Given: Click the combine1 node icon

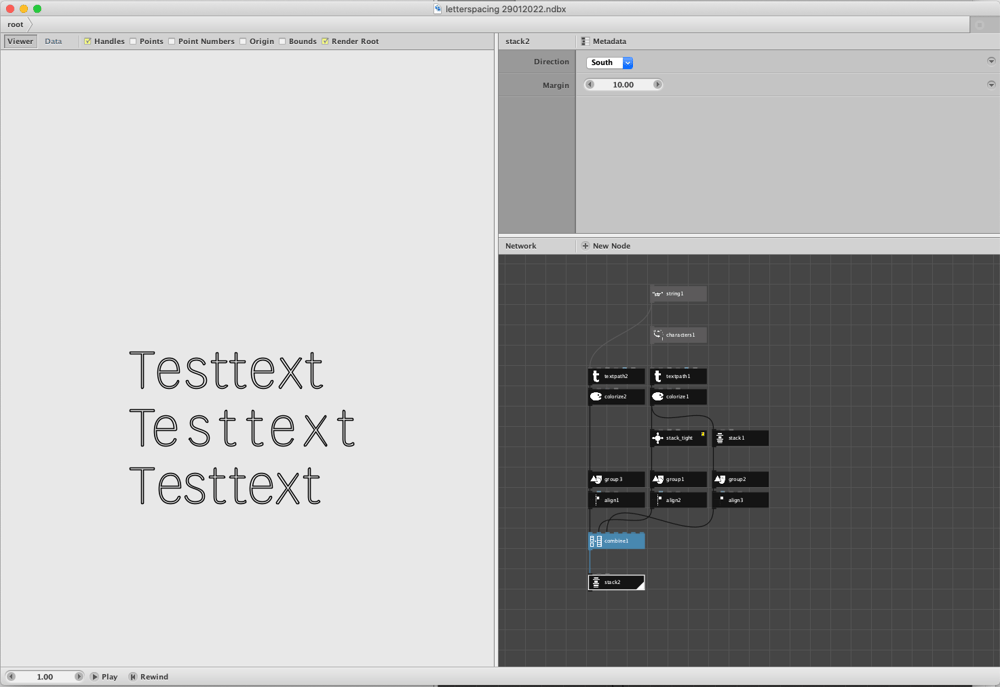Looking at the screenshot, I should coord(596,541).
